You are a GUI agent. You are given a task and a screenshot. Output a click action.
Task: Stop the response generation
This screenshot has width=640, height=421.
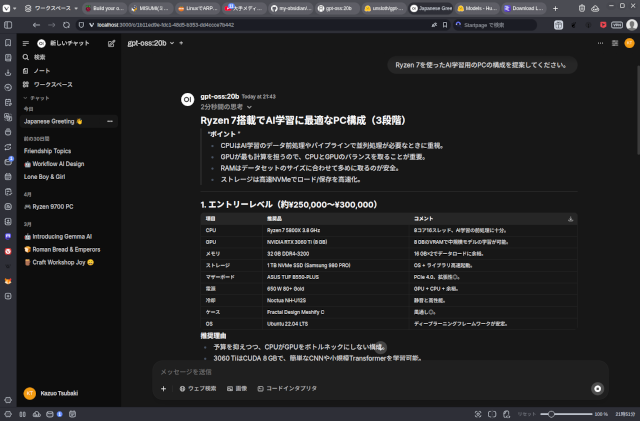pyautogui.click(x=598, y=388)
